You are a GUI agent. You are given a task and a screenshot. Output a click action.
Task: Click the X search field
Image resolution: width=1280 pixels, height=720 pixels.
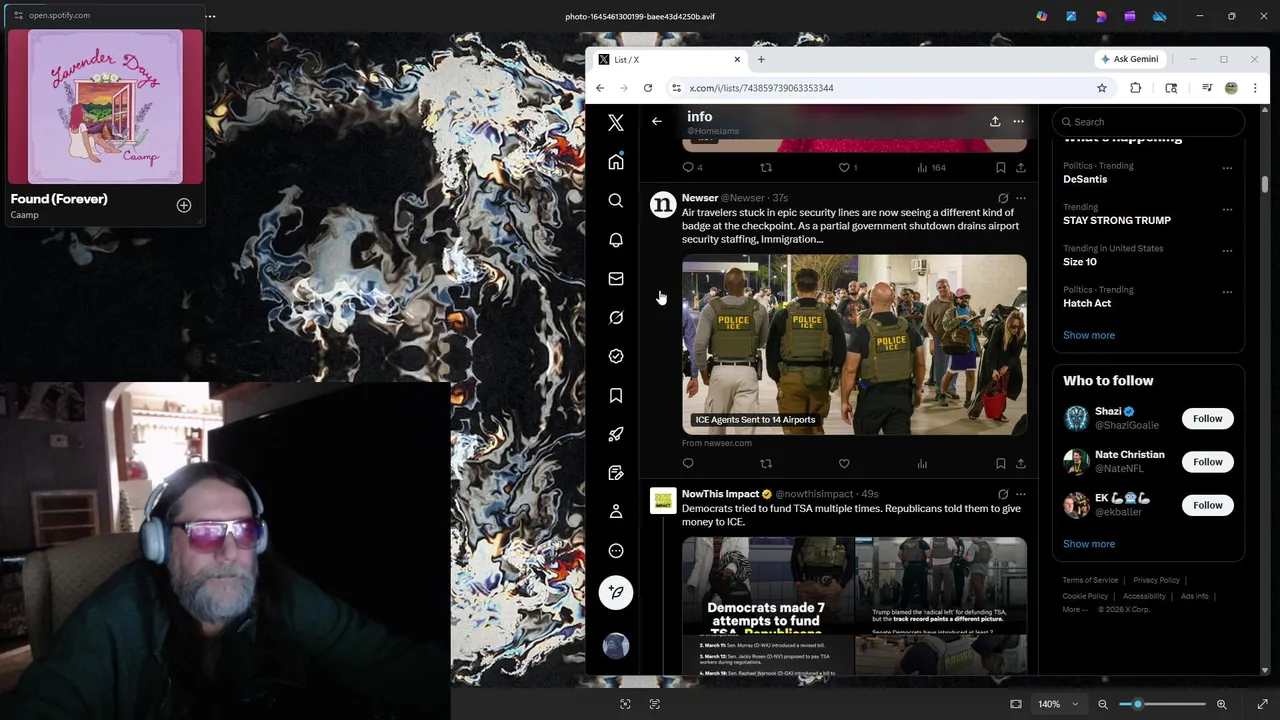pyautogui.click(x=1148, y=122)
